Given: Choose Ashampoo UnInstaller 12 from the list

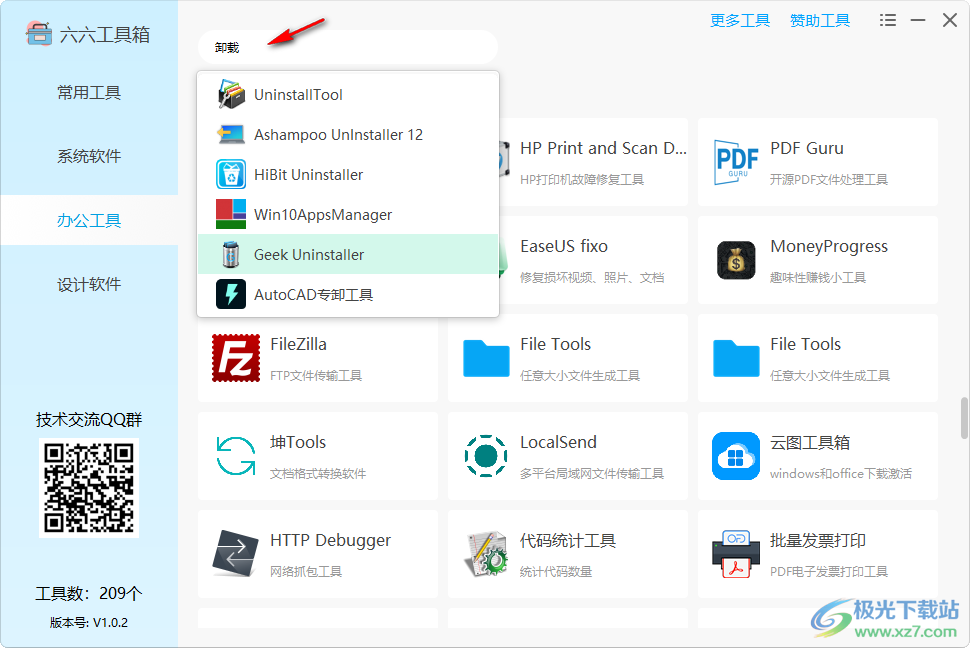Looking at the screenshot, I should (x=348, y=134).
